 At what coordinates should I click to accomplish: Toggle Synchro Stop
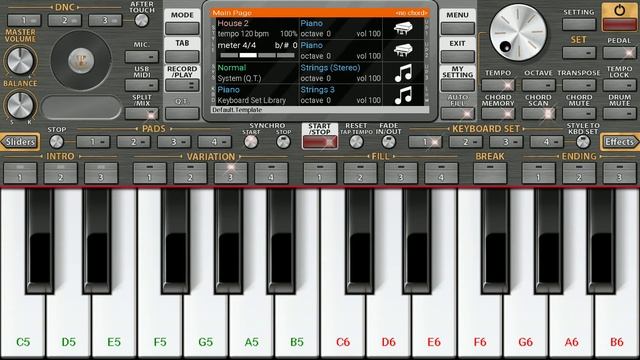pyautogui.click(x=283, y=142)
